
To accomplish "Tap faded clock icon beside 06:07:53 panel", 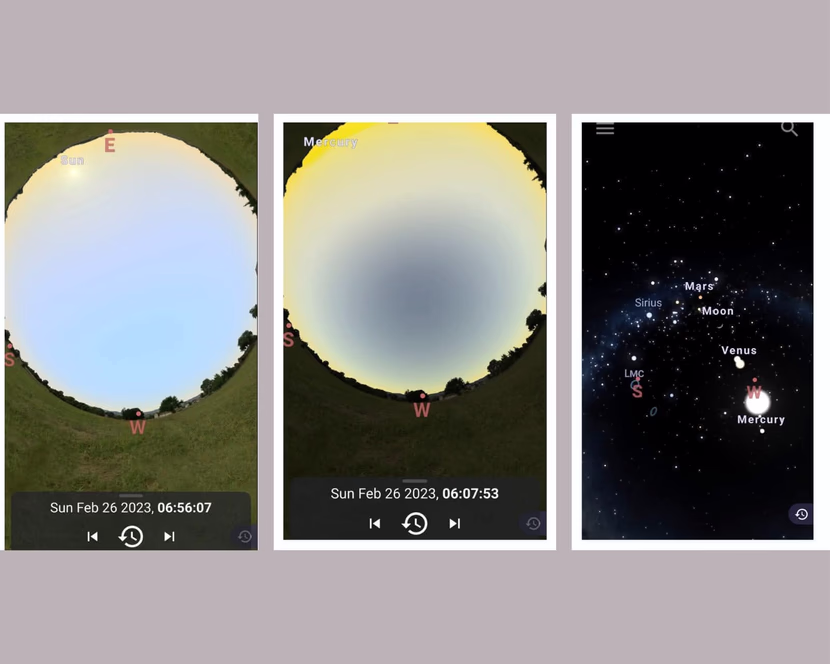I will point(533,524).
